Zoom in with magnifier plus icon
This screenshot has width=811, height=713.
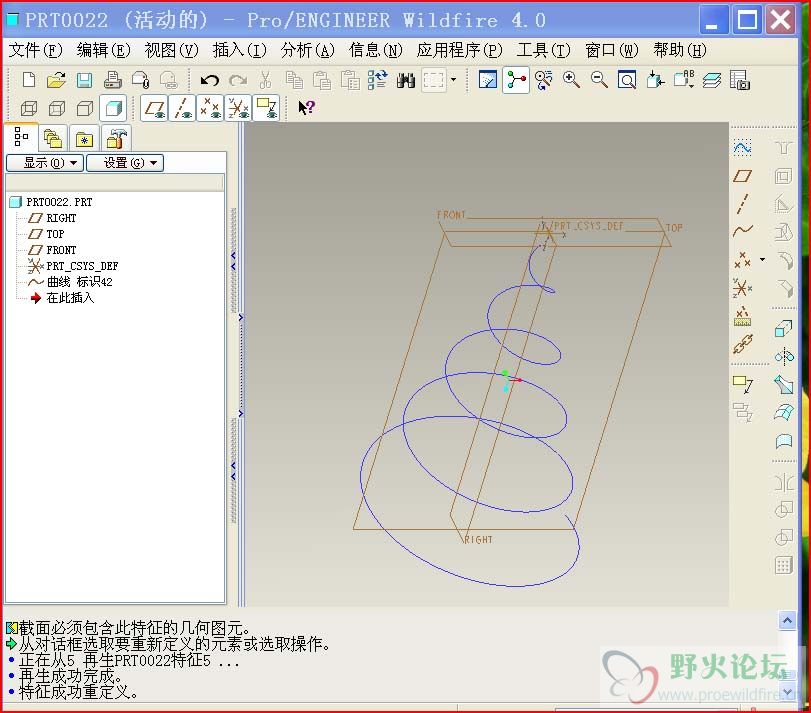pyautogui.click(x=571, y=80)
